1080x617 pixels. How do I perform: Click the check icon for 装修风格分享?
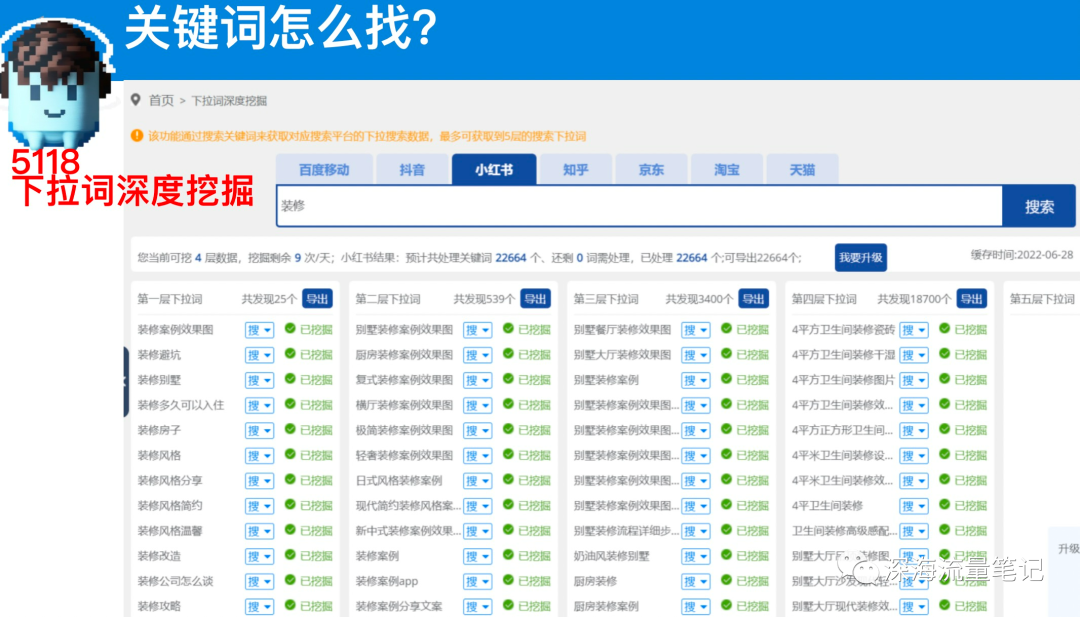tap(290, 479)
